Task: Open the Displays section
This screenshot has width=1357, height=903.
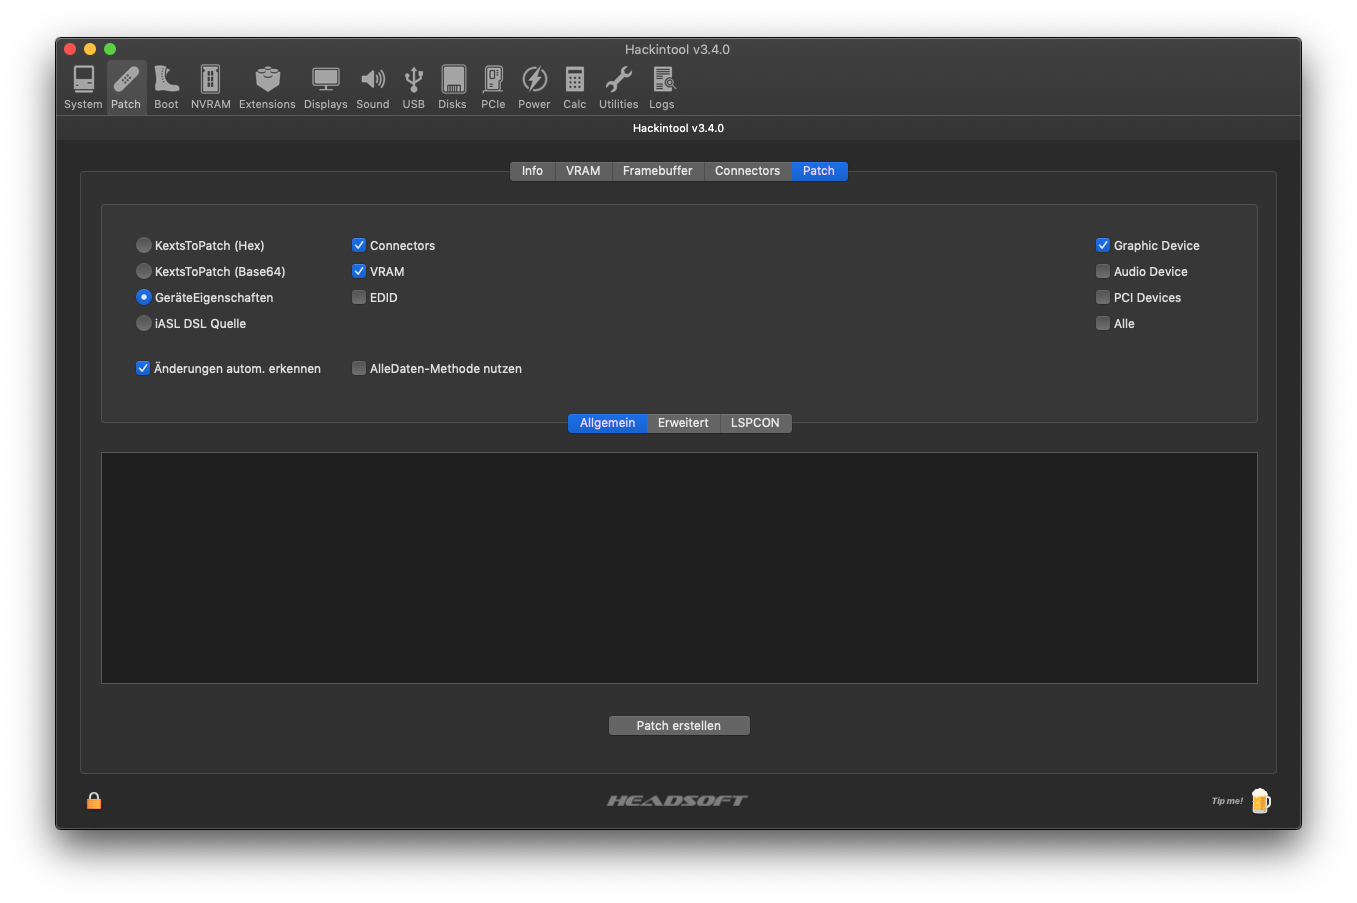Action: (x=326, y=87)
